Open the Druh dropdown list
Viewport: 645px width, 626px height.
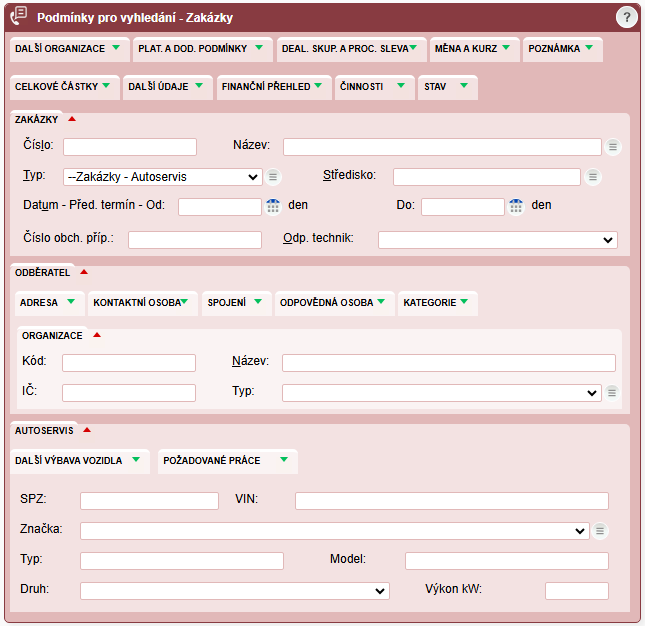(234, 591)
